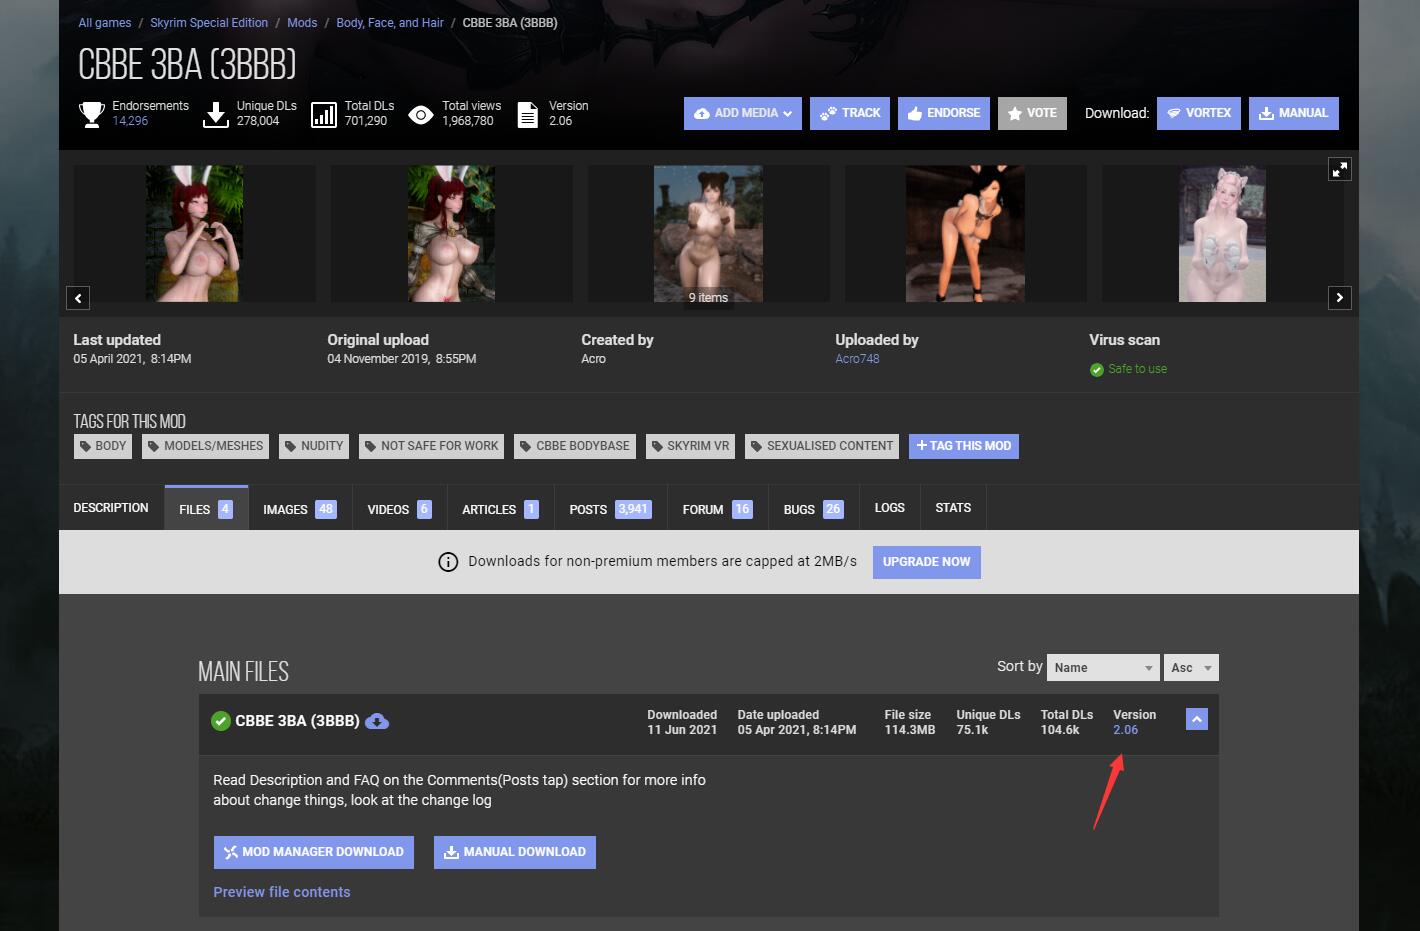Click the MODELS/MESHES tag
This screenshot has width=1420, height=931.
pyautogui.click(x=206, y=446)
